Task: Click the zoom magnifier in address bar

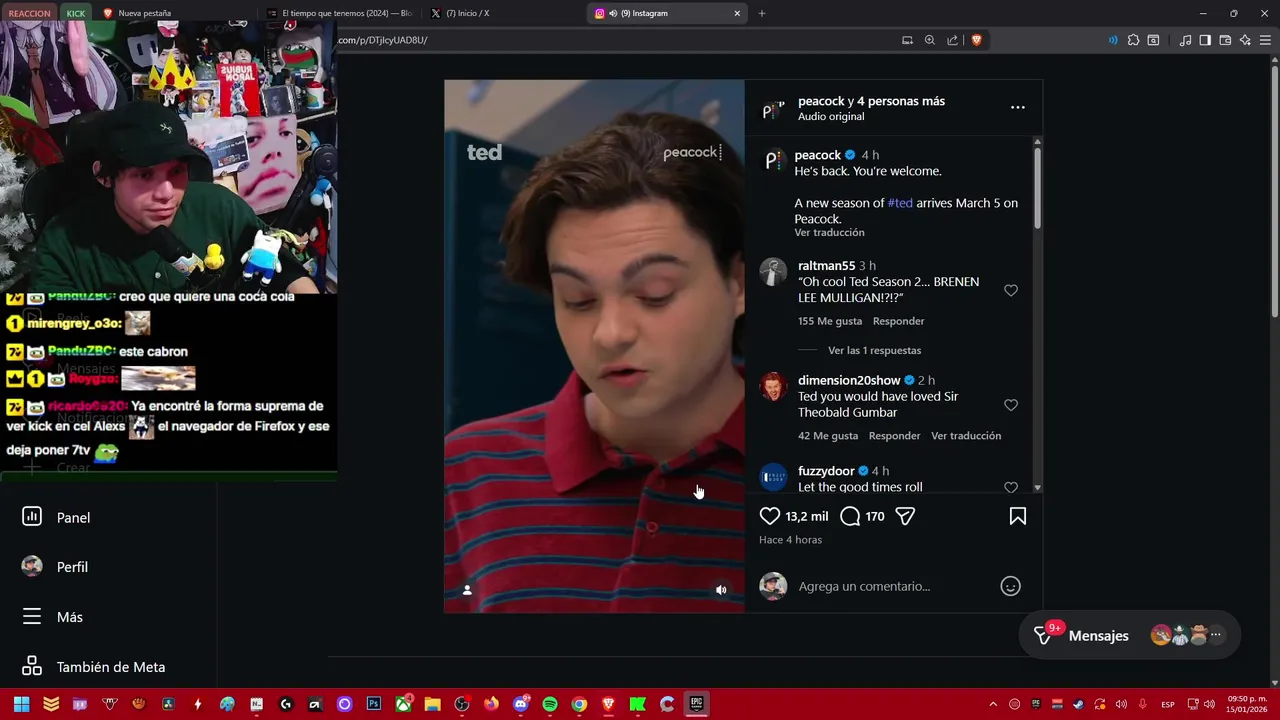Action: coord(930,40)
